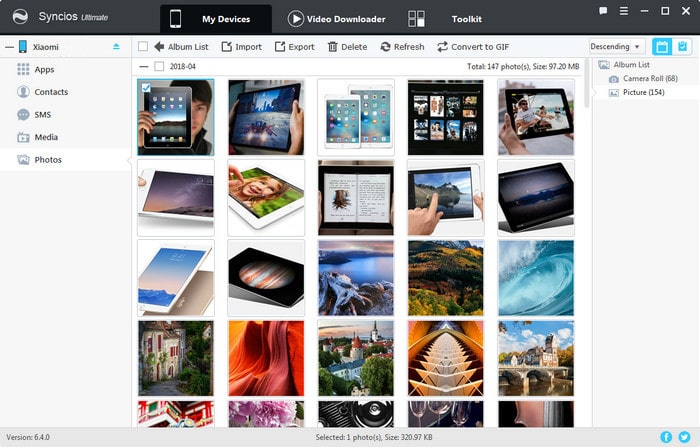Select the stone bridge castle photo
Screen dimensions: 700x447
[536, 358]
